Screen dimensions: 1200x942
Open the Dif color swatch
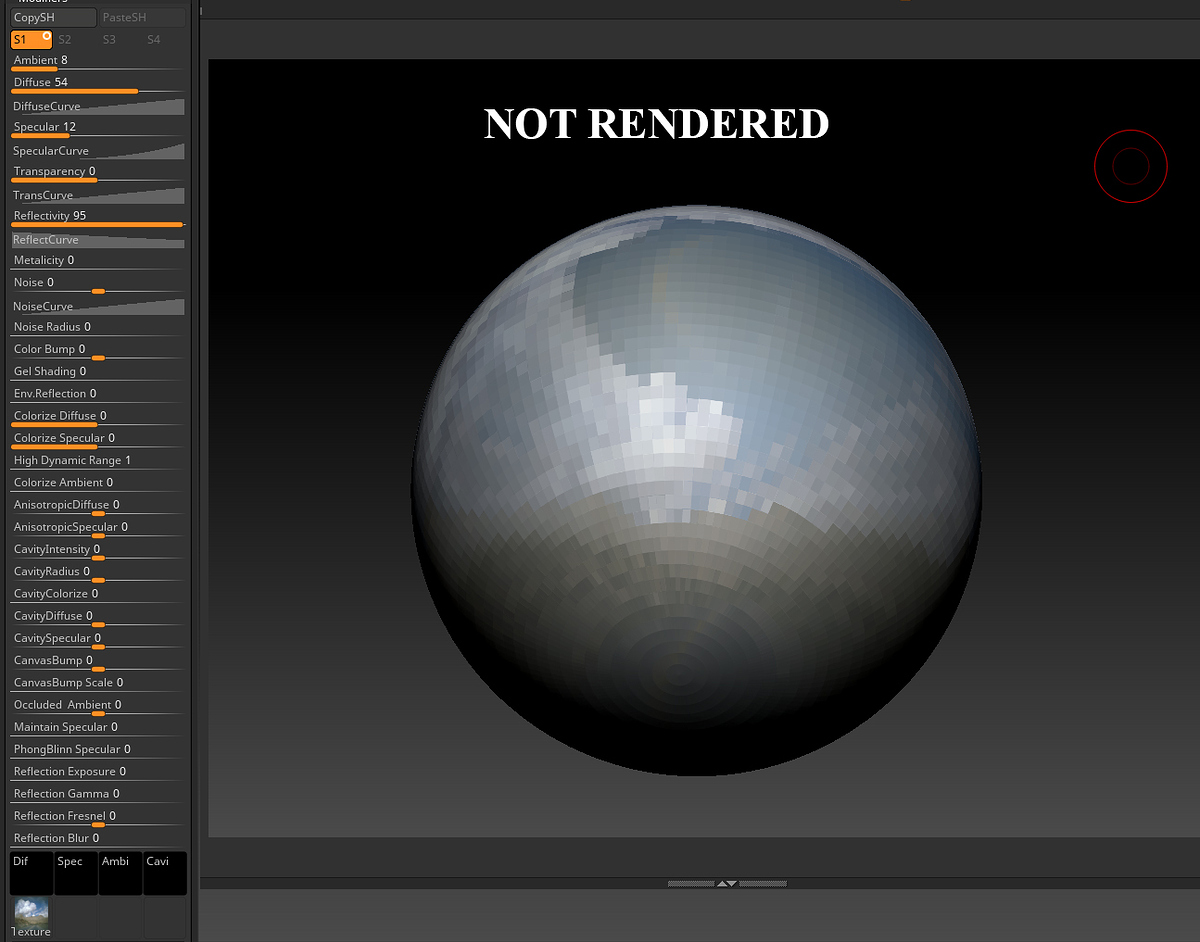pyautogui.click(x=32, y=873)
